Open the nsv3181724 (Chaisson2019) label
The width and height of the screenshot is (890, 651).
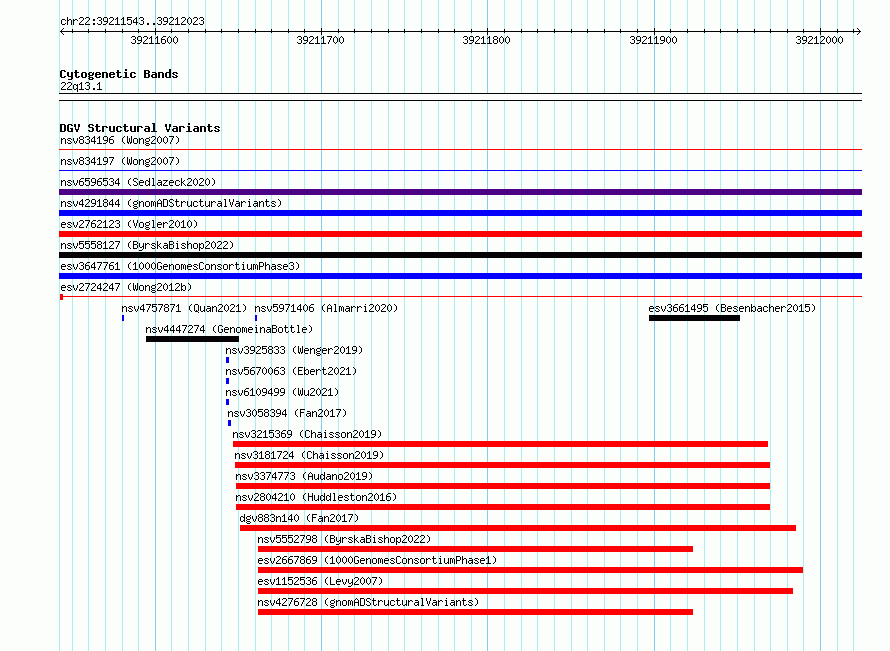pyautogui.click(x=309, y=455)
